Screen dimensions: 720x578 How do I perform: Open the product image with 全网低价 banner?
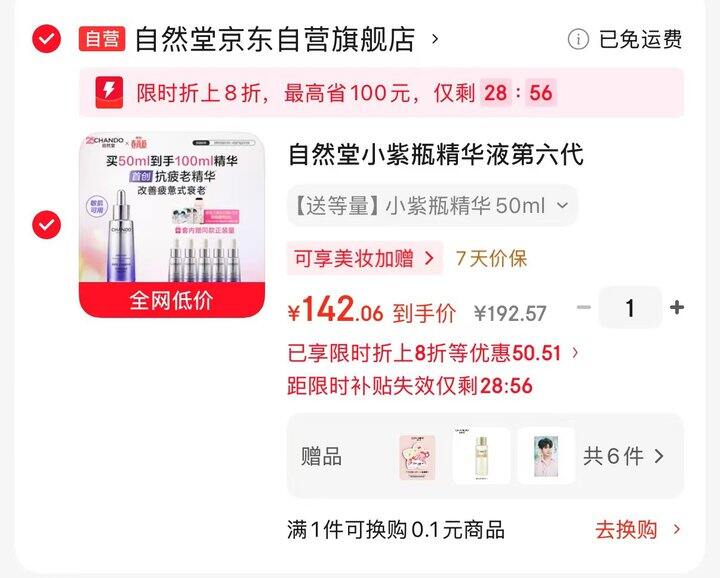pyautogui.click(x=172, y=225)
